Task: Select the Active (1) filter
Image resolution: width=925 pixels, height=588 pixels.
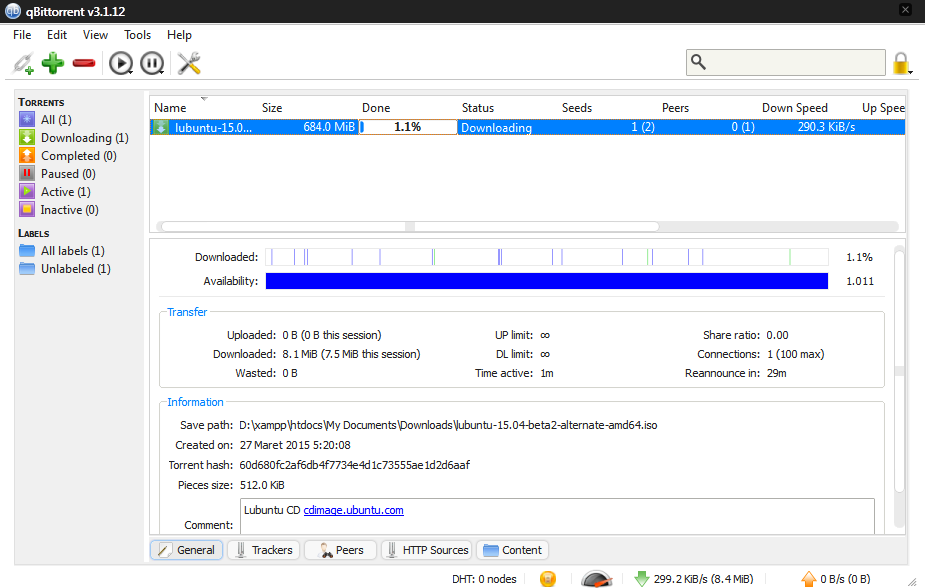Action: pyautogui.click(x=65, y=192)
